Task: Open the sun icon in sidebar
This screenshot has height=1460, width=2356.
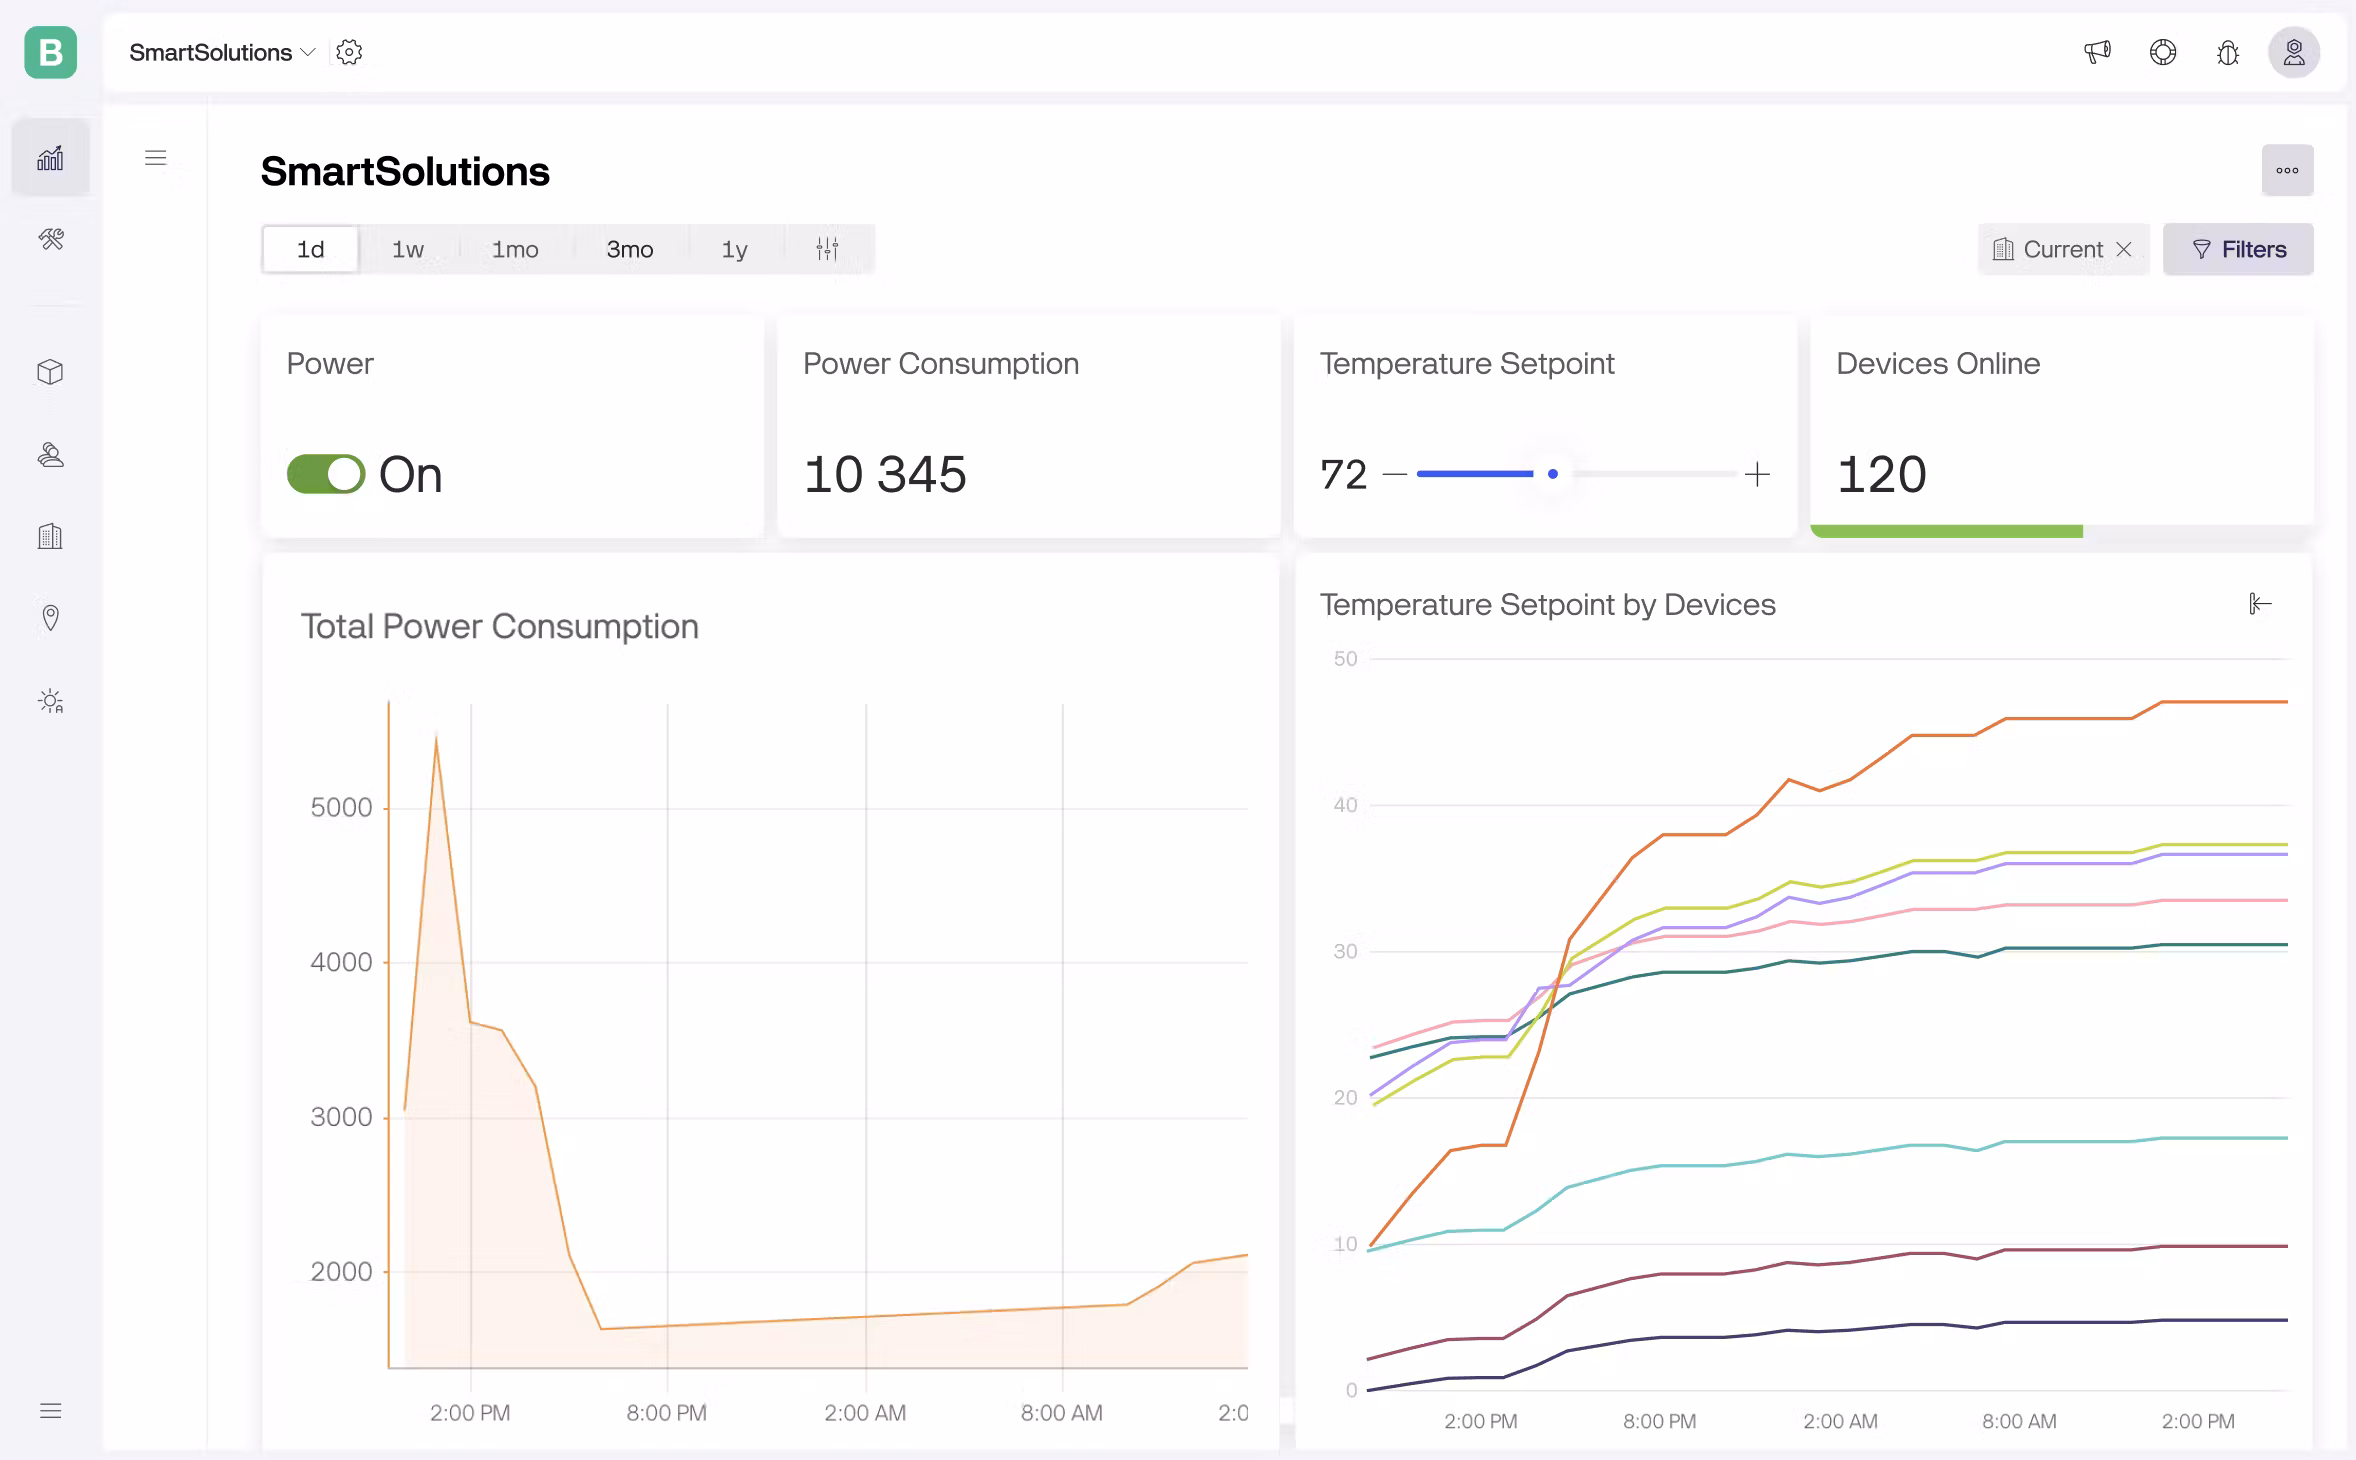Action: pos(51,701)
